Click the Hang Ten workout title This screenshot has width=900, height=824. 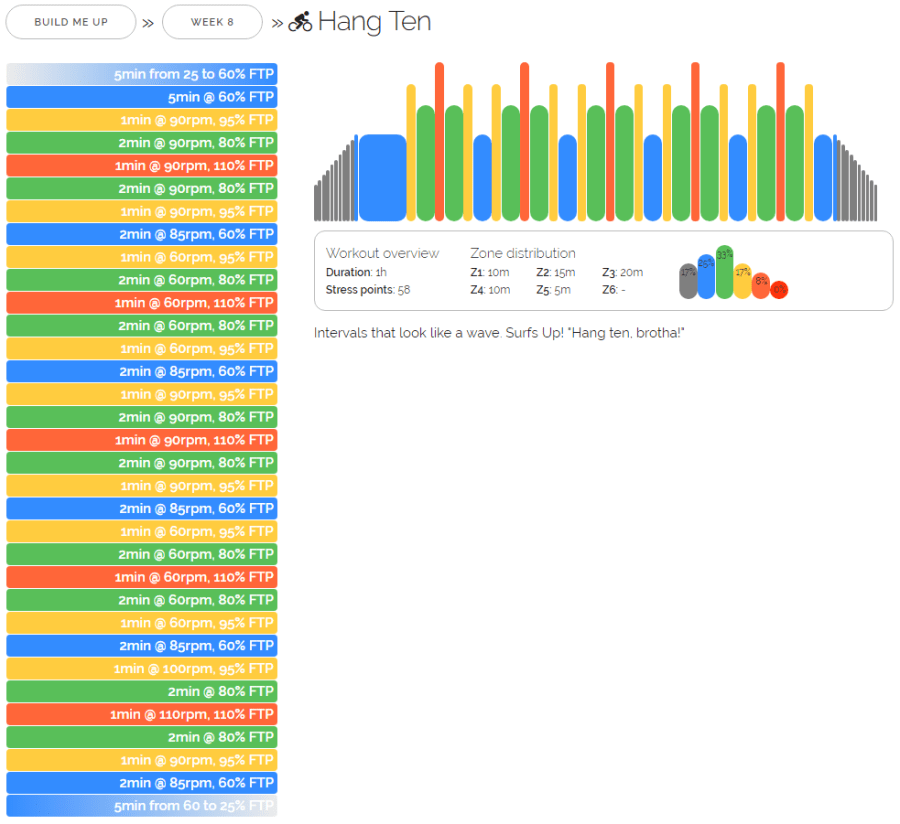pos(374,22)
